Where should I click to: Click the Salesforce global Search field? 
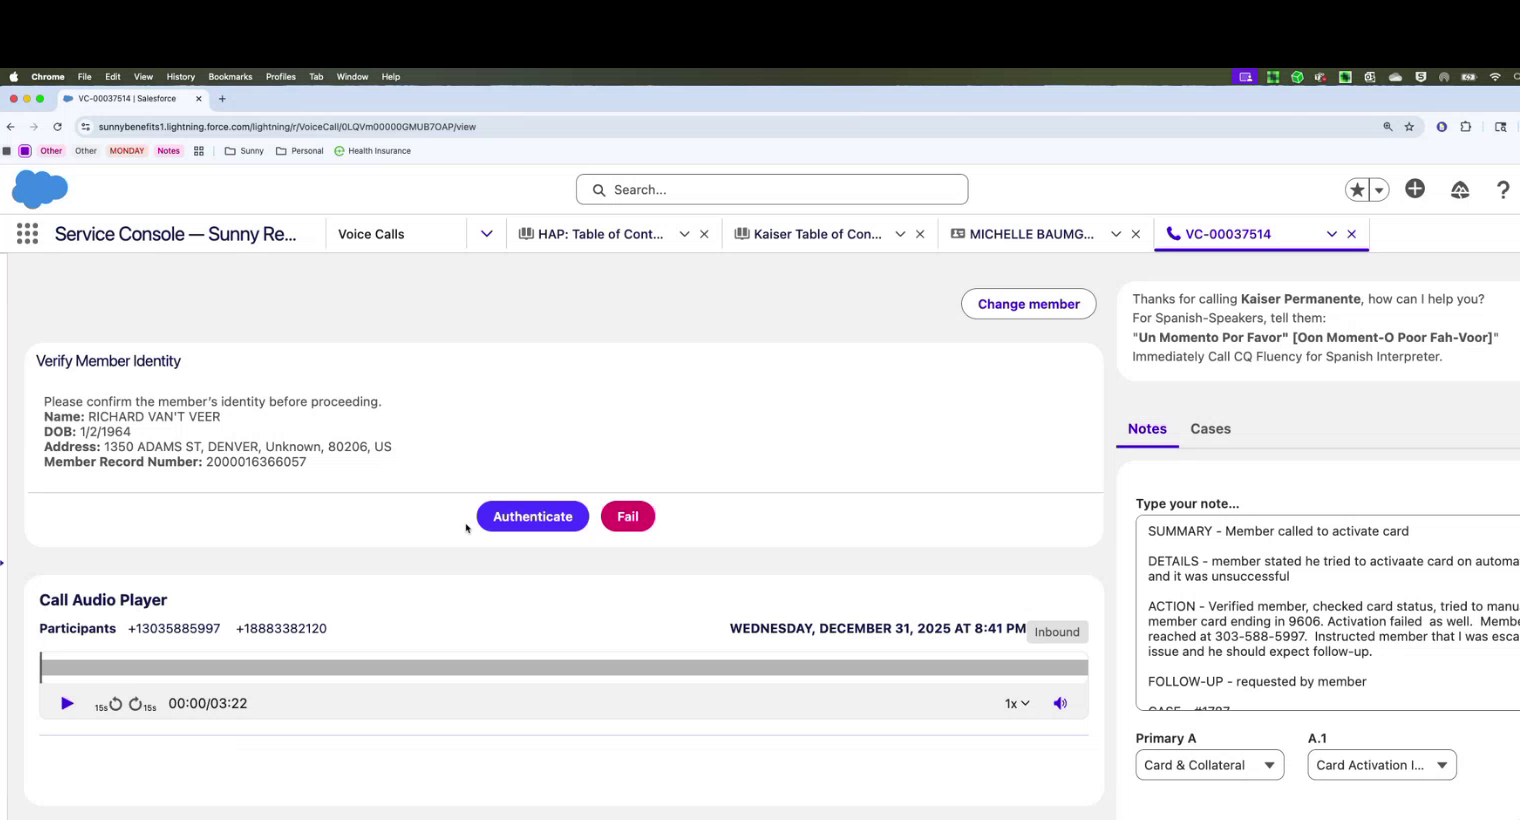point(772,190)
